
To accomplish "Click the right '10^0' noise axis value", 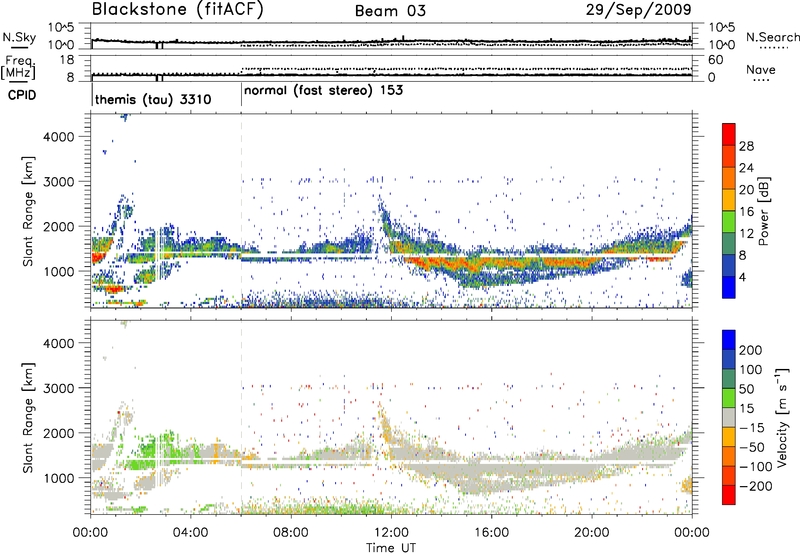I will coord(721,45).
